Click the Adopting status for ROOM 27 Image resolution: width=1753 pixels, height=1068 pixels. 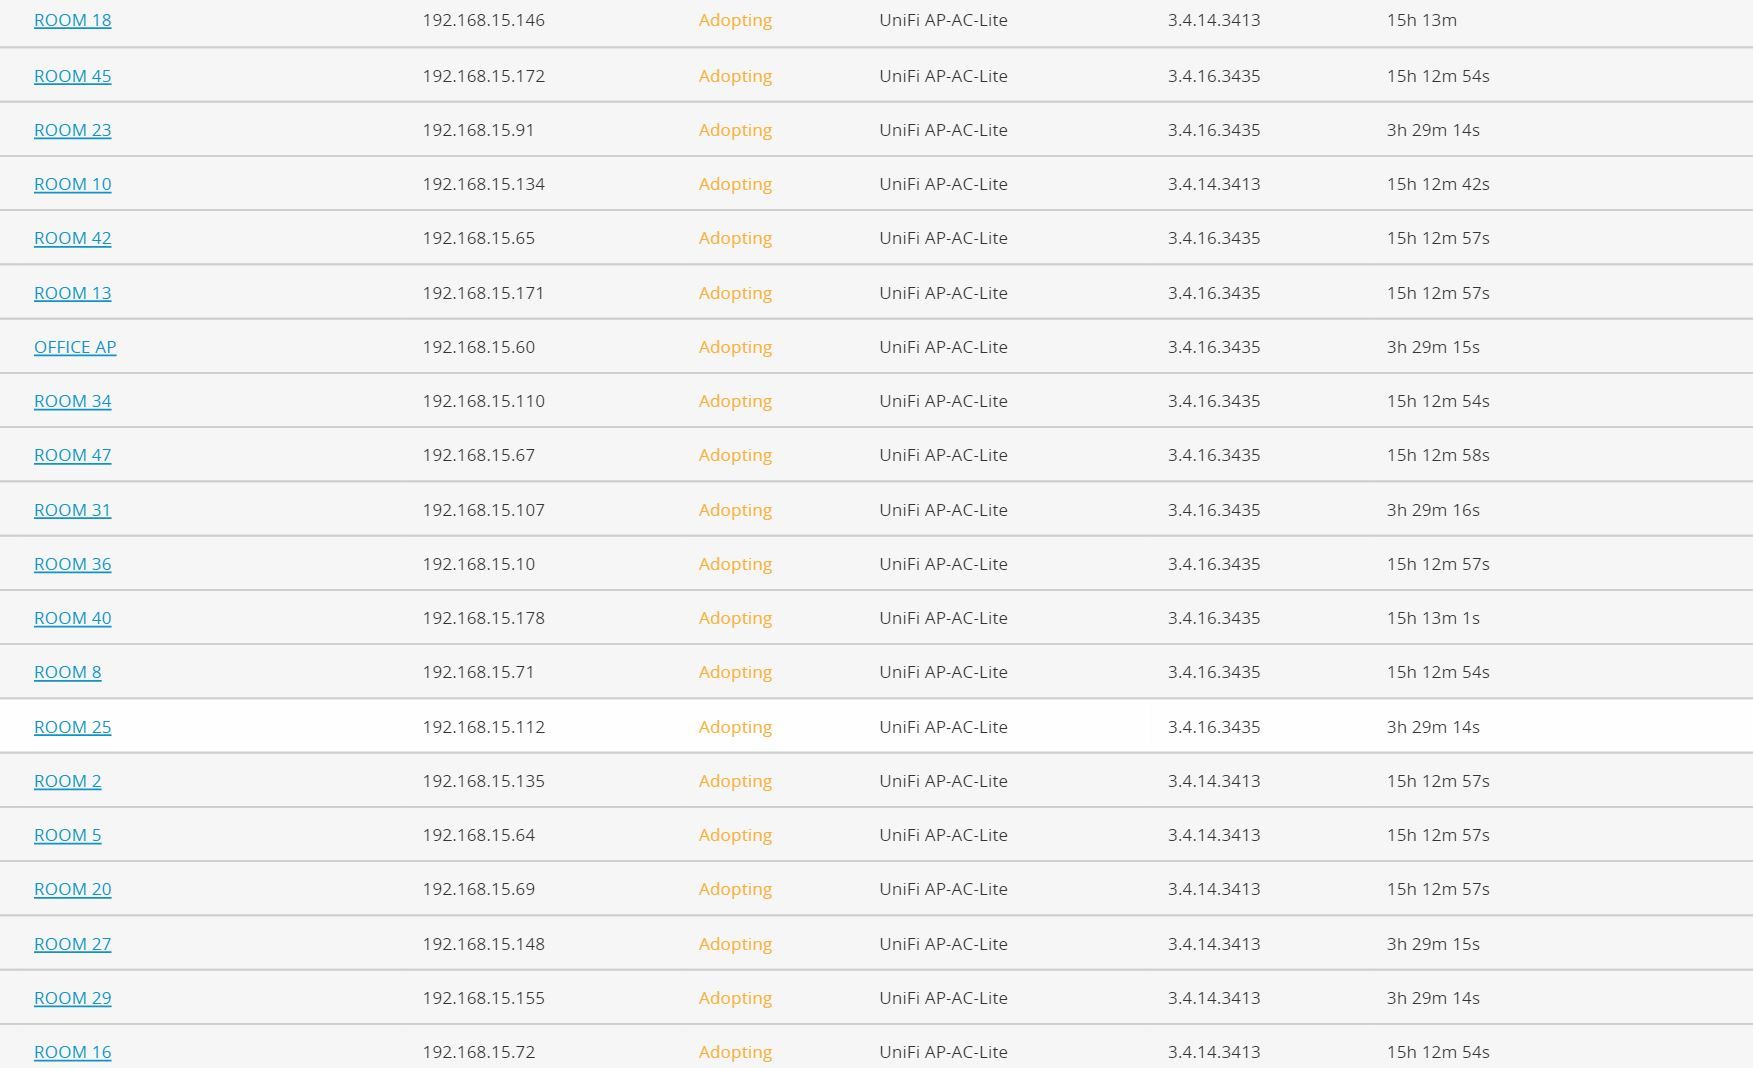click(x=735, y=944)
